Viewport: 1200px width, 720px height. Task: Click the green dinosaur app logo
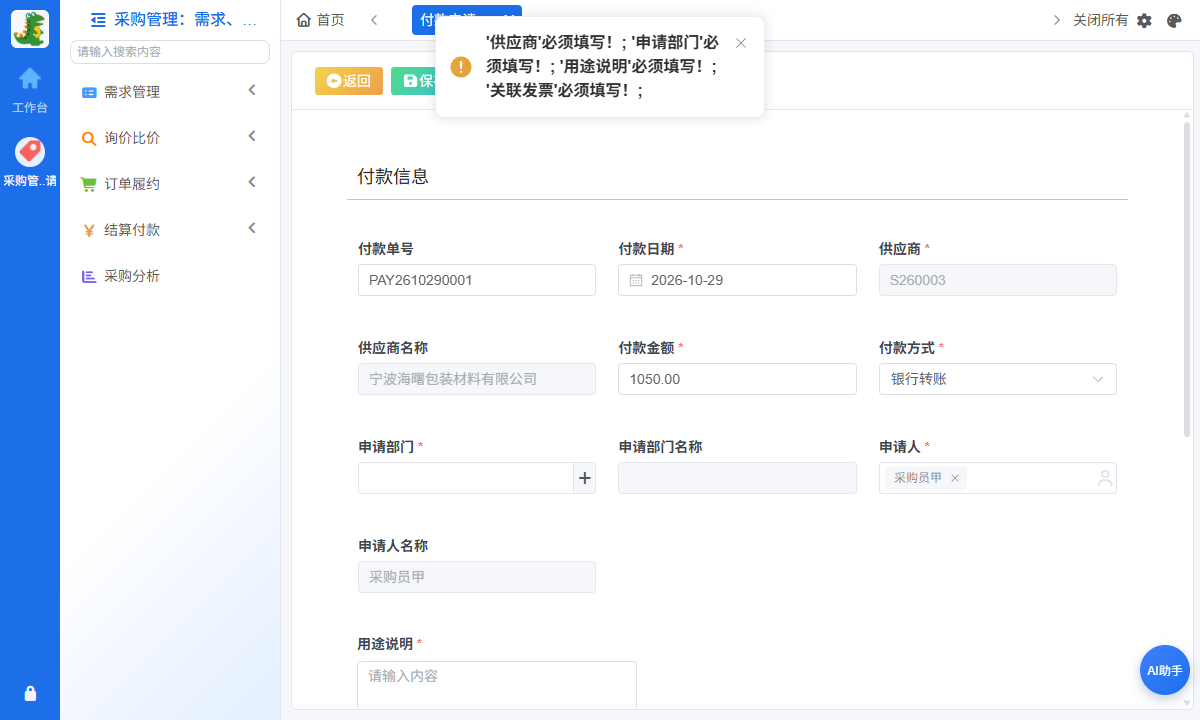30,29
